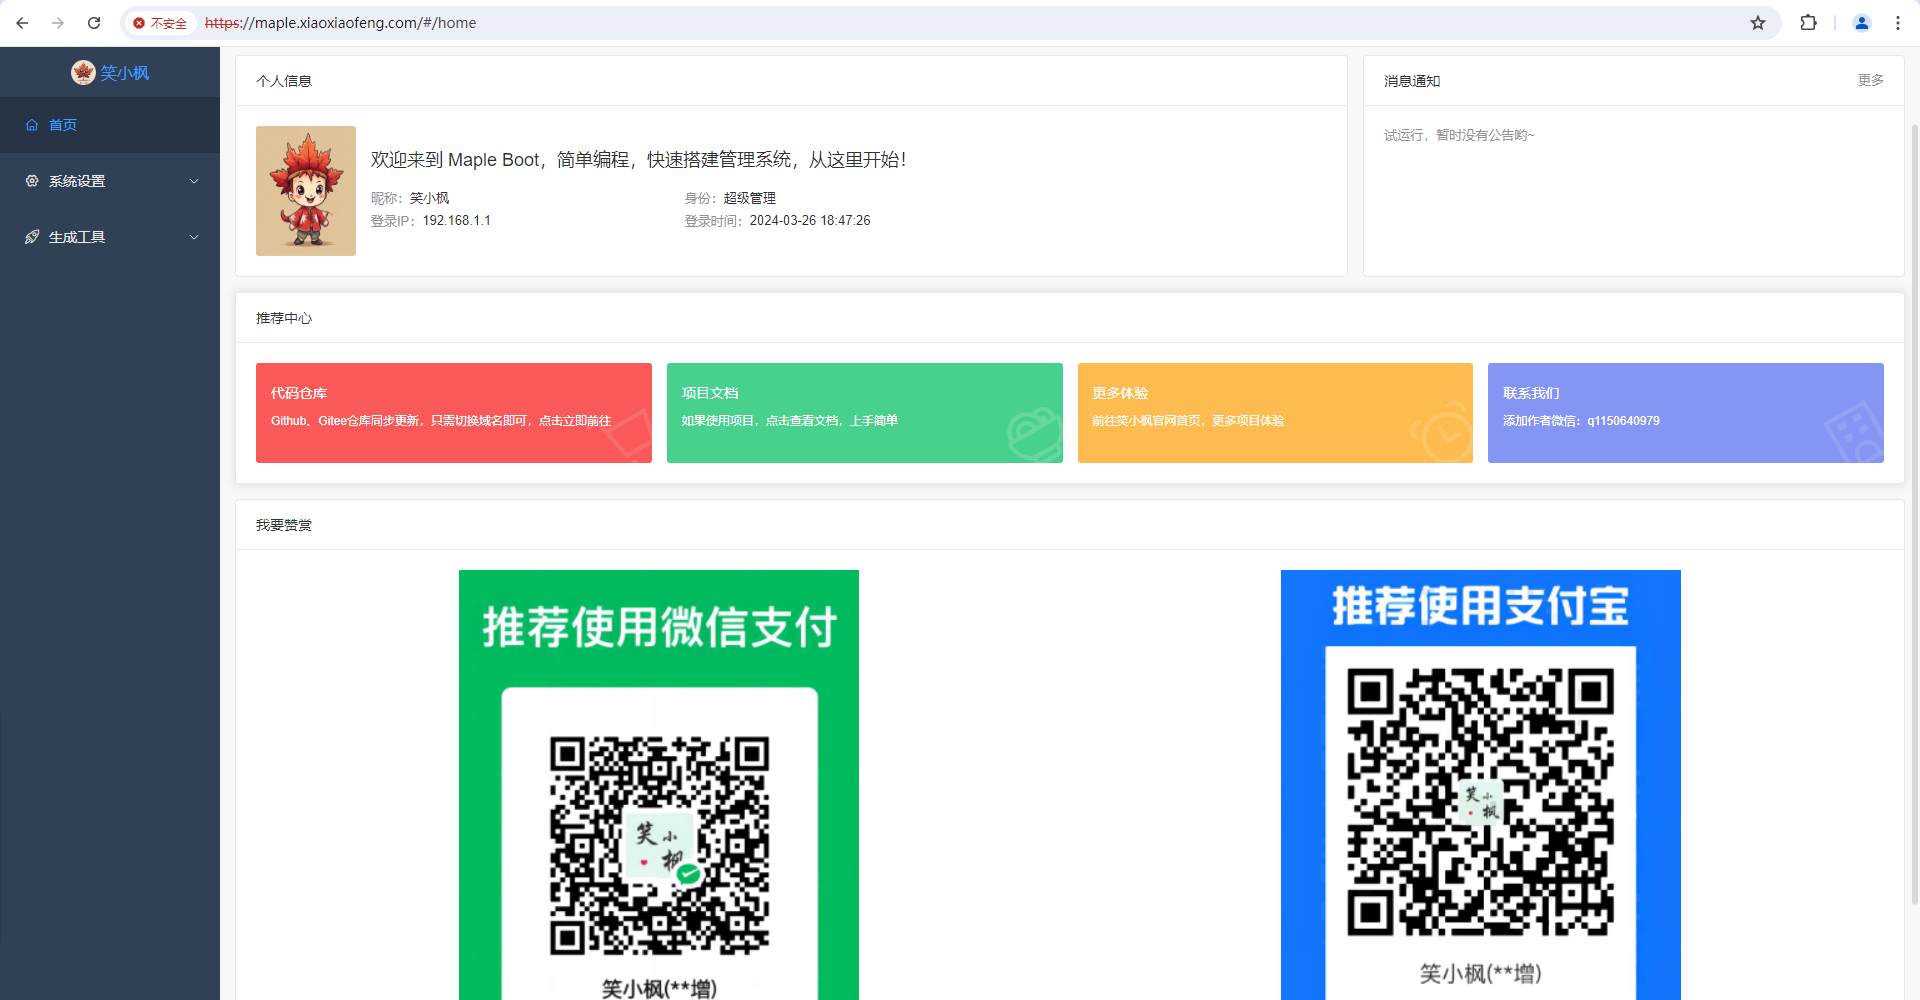1920x1000 pixels.
Task: Click the 更多 link in 消息通知
Action: [1871, 80]
